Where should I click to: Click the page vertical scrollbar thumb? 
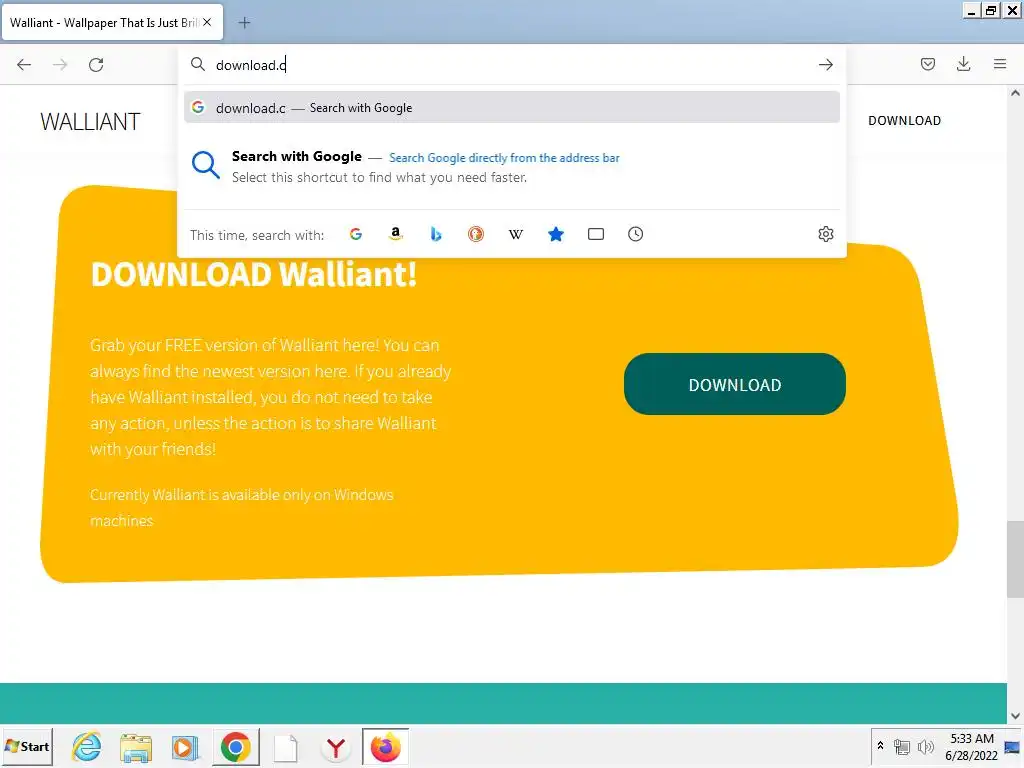coord(1015,559)
